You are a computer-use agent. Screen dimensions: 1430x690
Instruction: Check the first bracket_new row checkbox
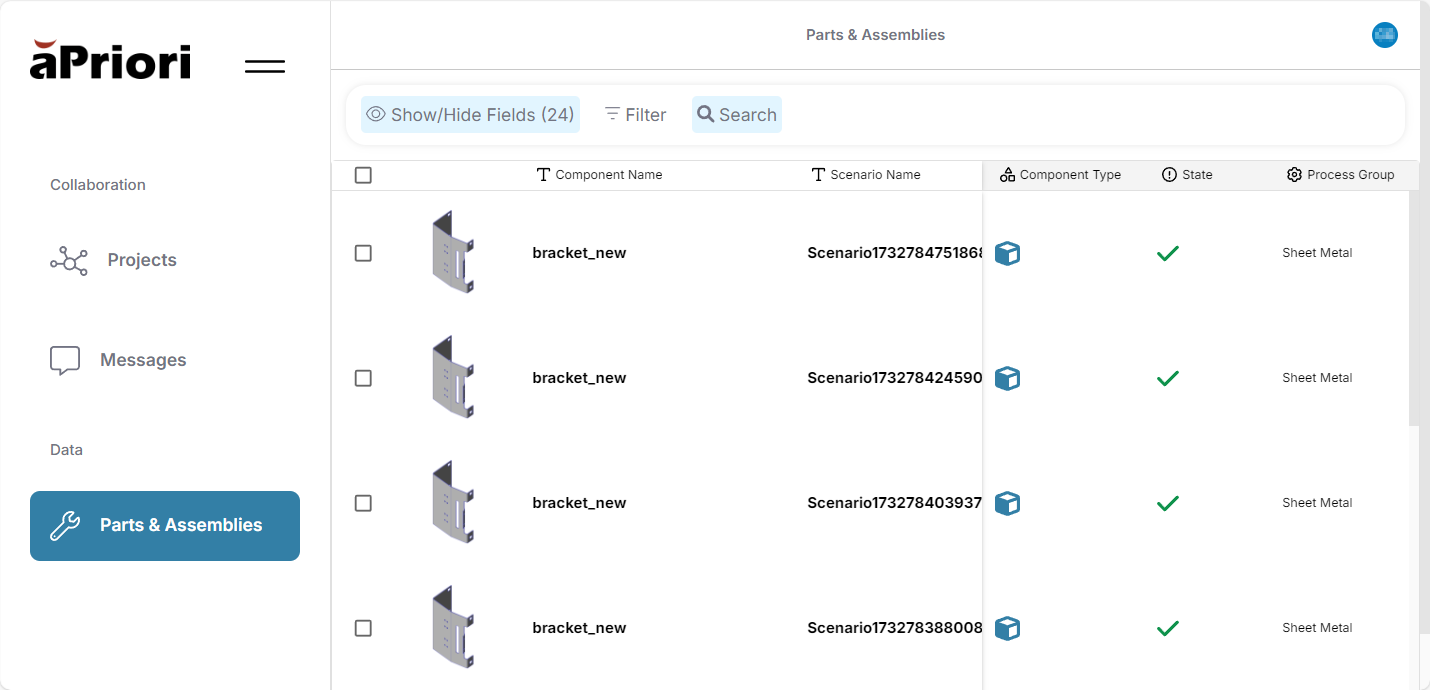(x=363, y=253)
